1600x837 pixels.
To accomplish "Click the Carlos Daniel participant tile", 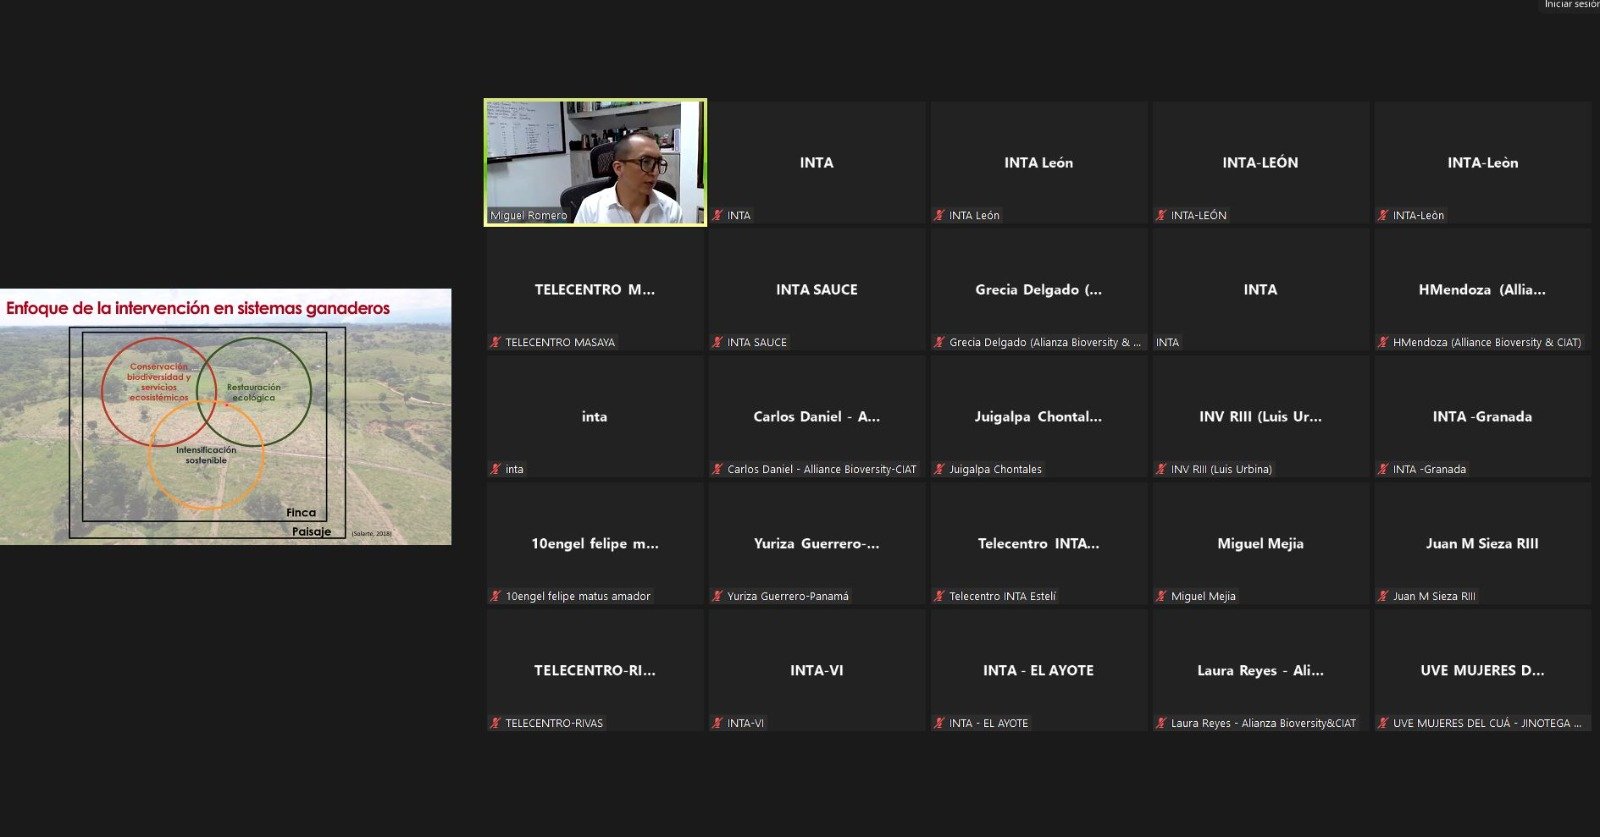I will [x=816, y=417].
